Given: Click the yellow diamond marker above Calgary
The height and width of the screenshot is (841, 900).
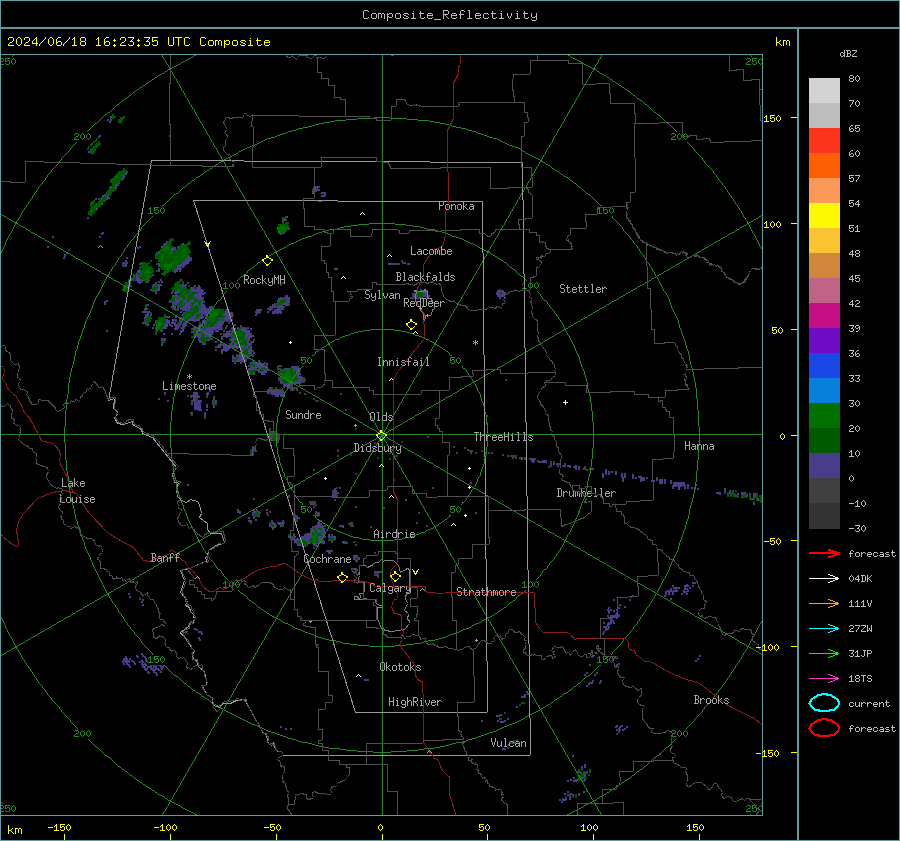Looking at the screenshot, I should click(395, 576).
